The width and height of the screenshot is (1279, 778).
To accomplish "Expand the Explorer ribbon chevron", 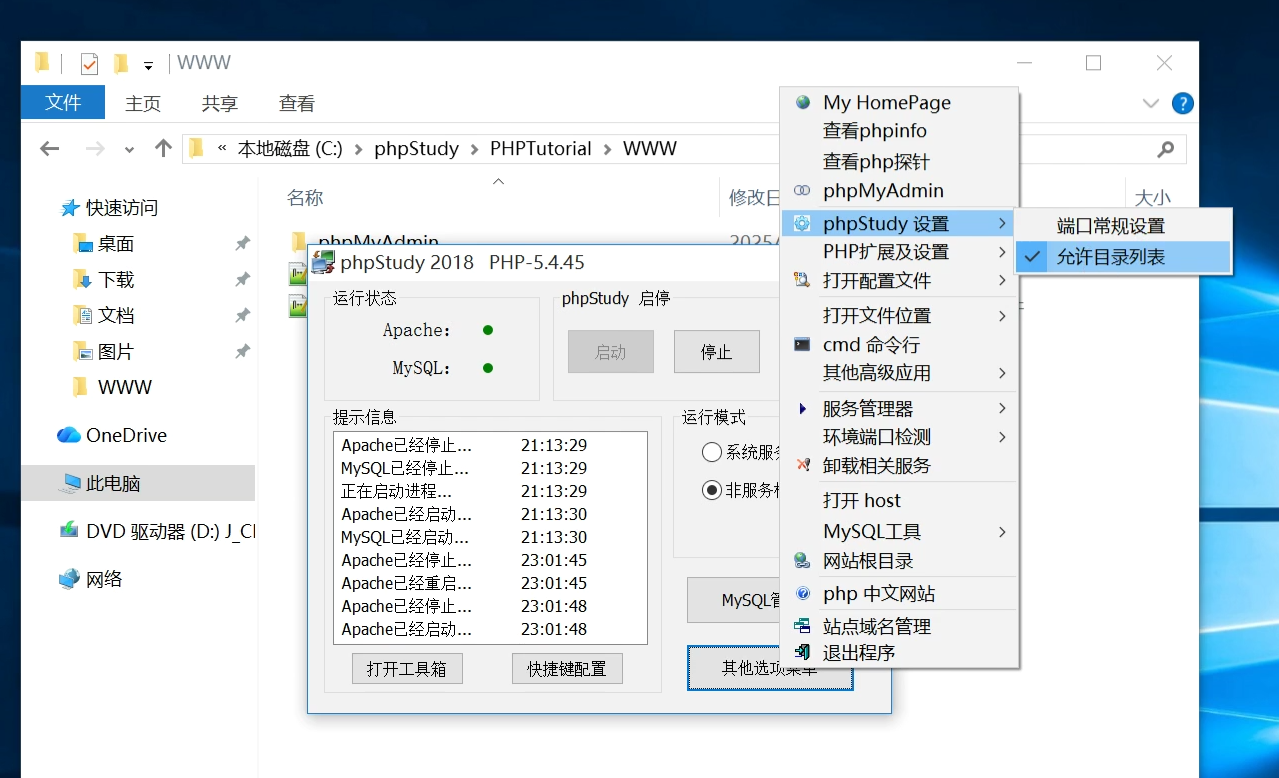I will pyautogui.click(x=1149, y=103).
